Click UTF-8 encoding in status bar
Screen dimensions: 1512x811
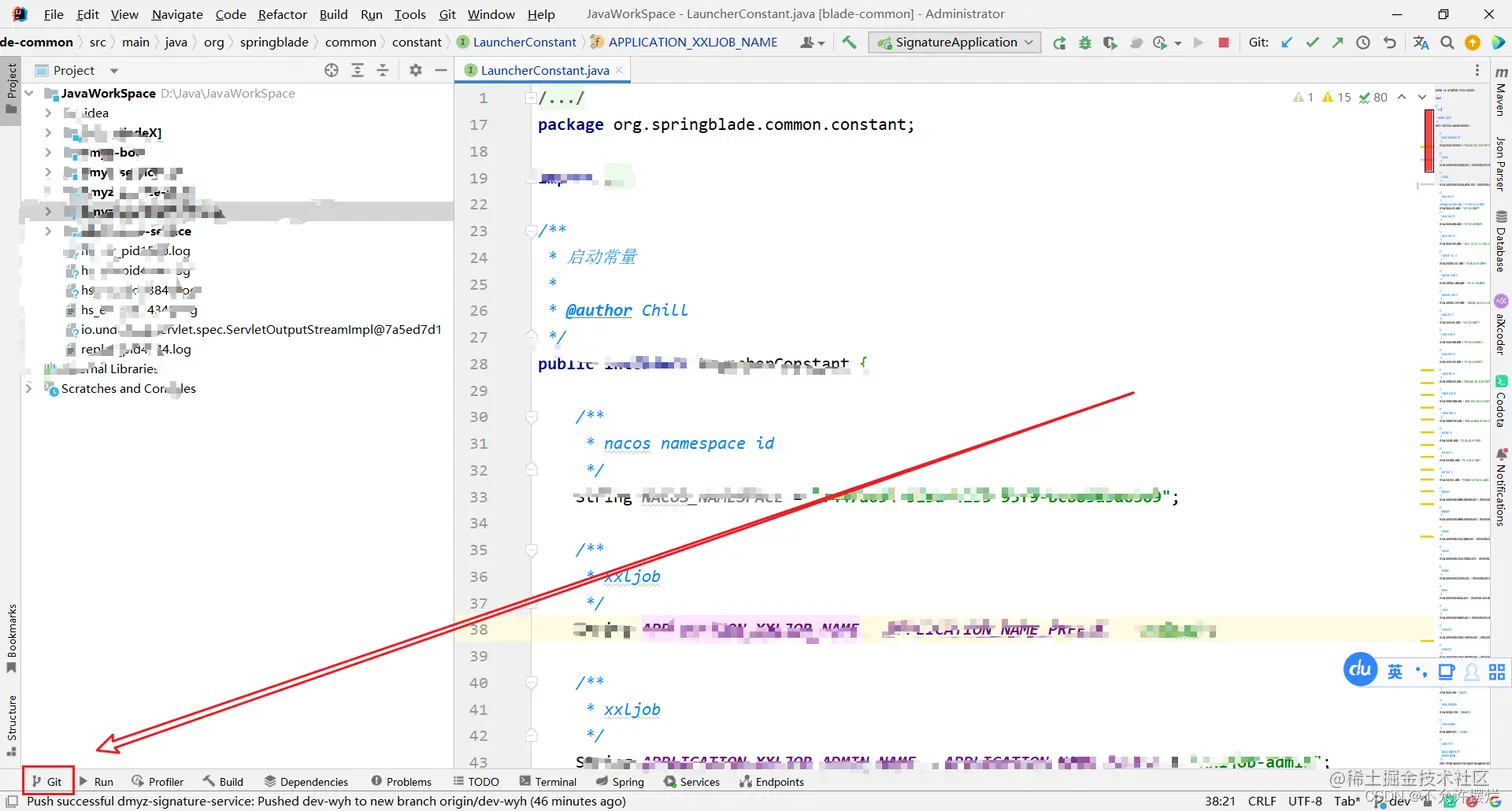(1305, 801)
